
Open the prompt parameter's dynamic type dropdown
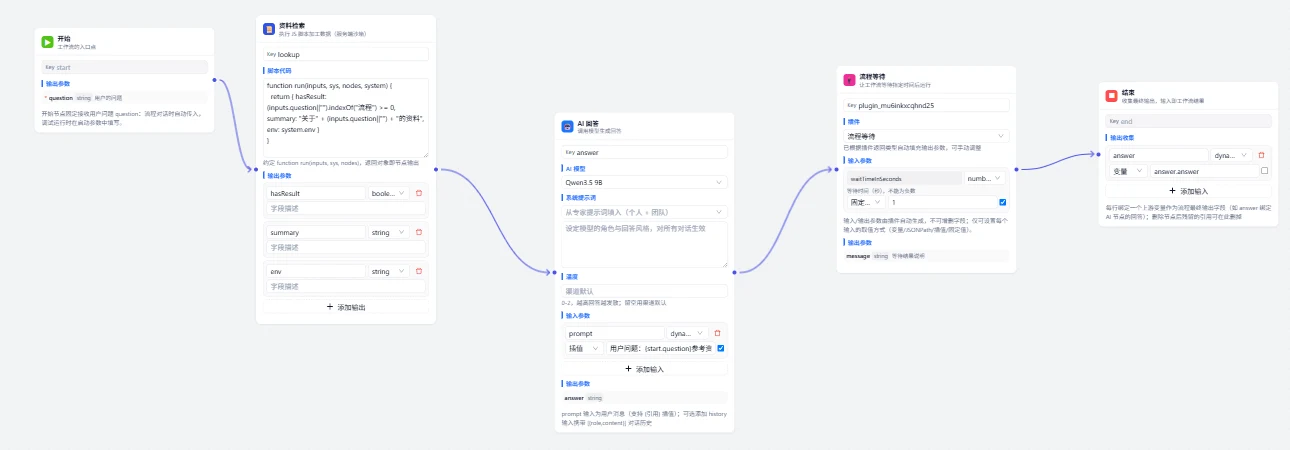[x=688, y=333]
